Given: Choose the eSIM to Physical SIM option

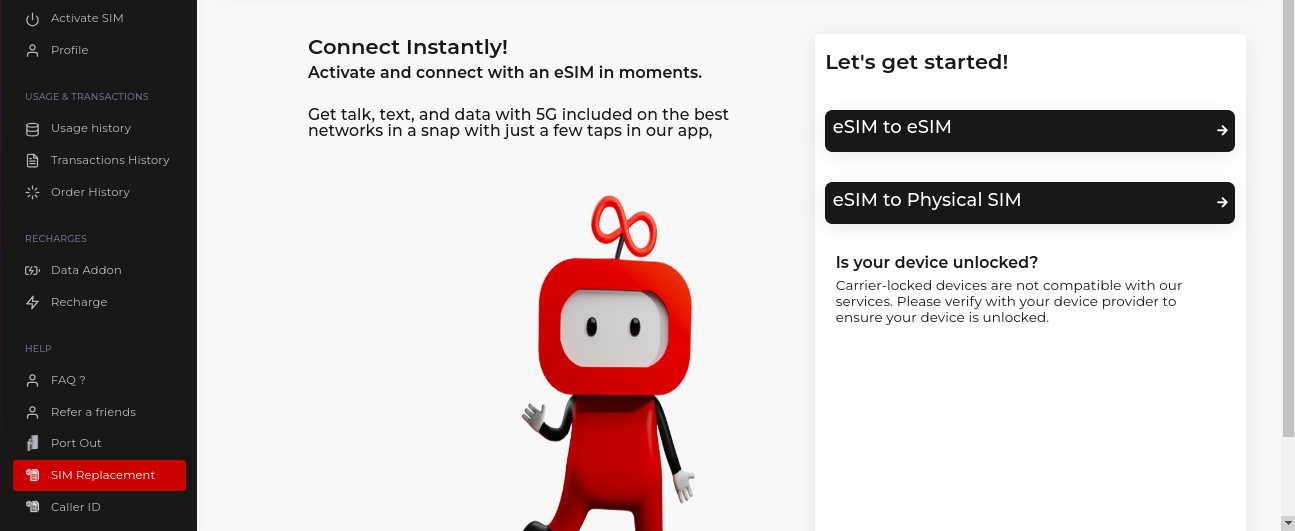Looking at the screenshot, I should tap(1030, 203).
